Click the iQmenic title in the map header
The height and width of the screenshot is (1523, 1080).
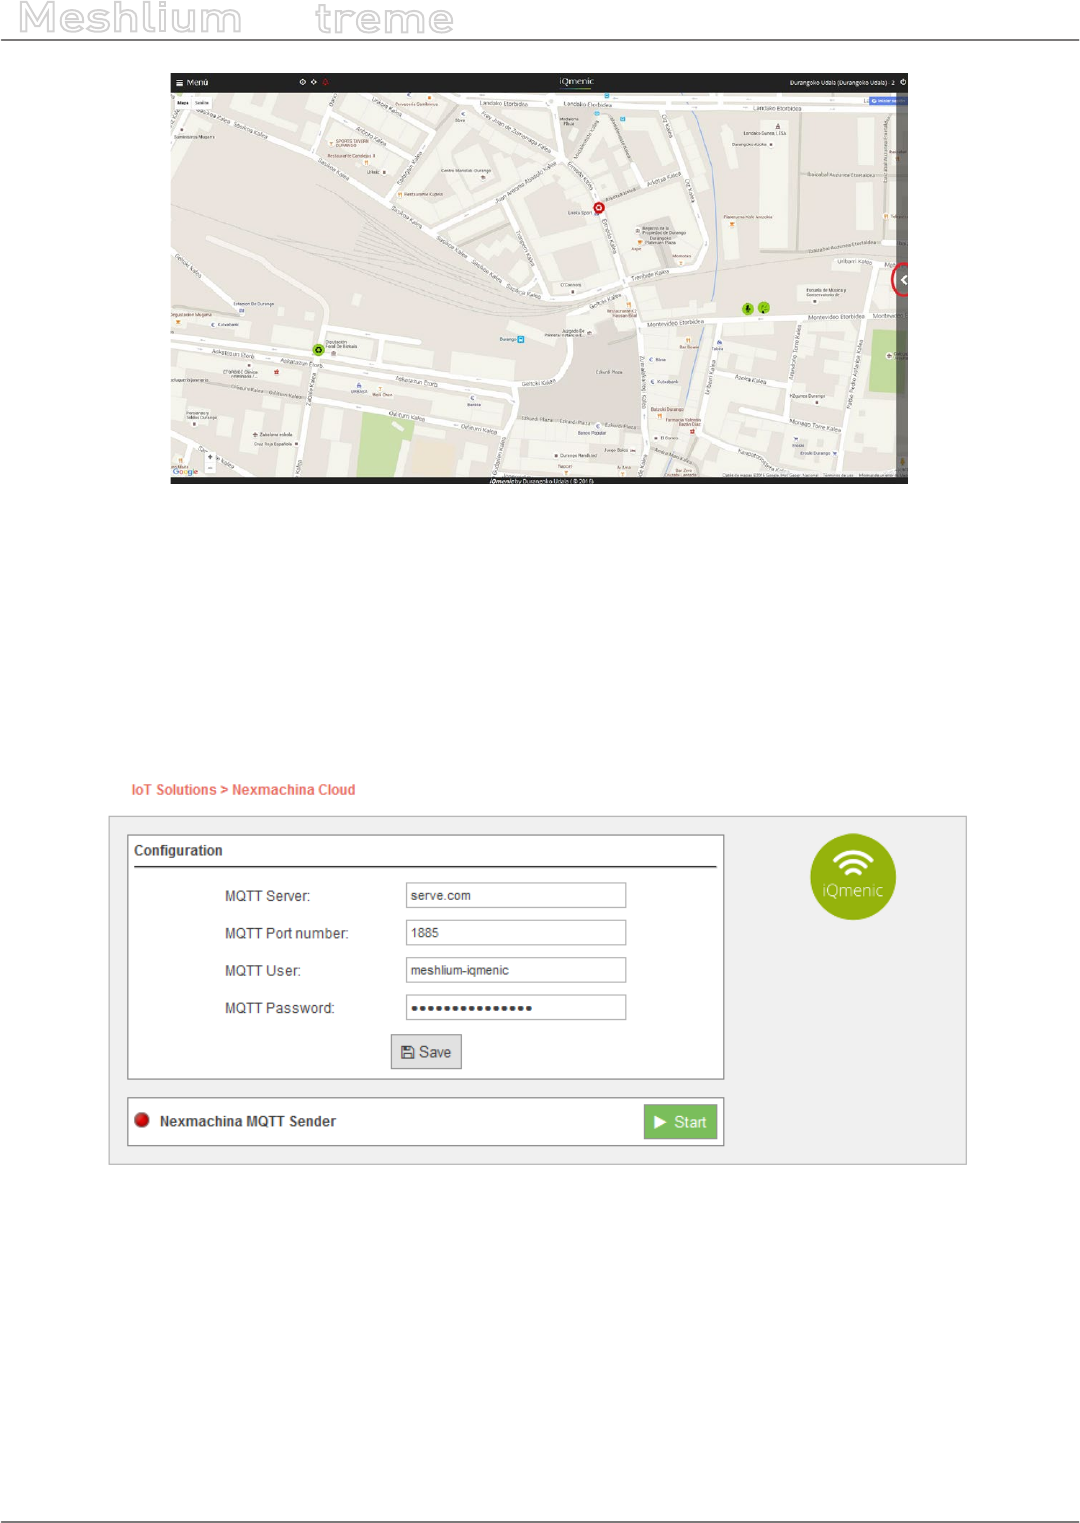[576, 82]
